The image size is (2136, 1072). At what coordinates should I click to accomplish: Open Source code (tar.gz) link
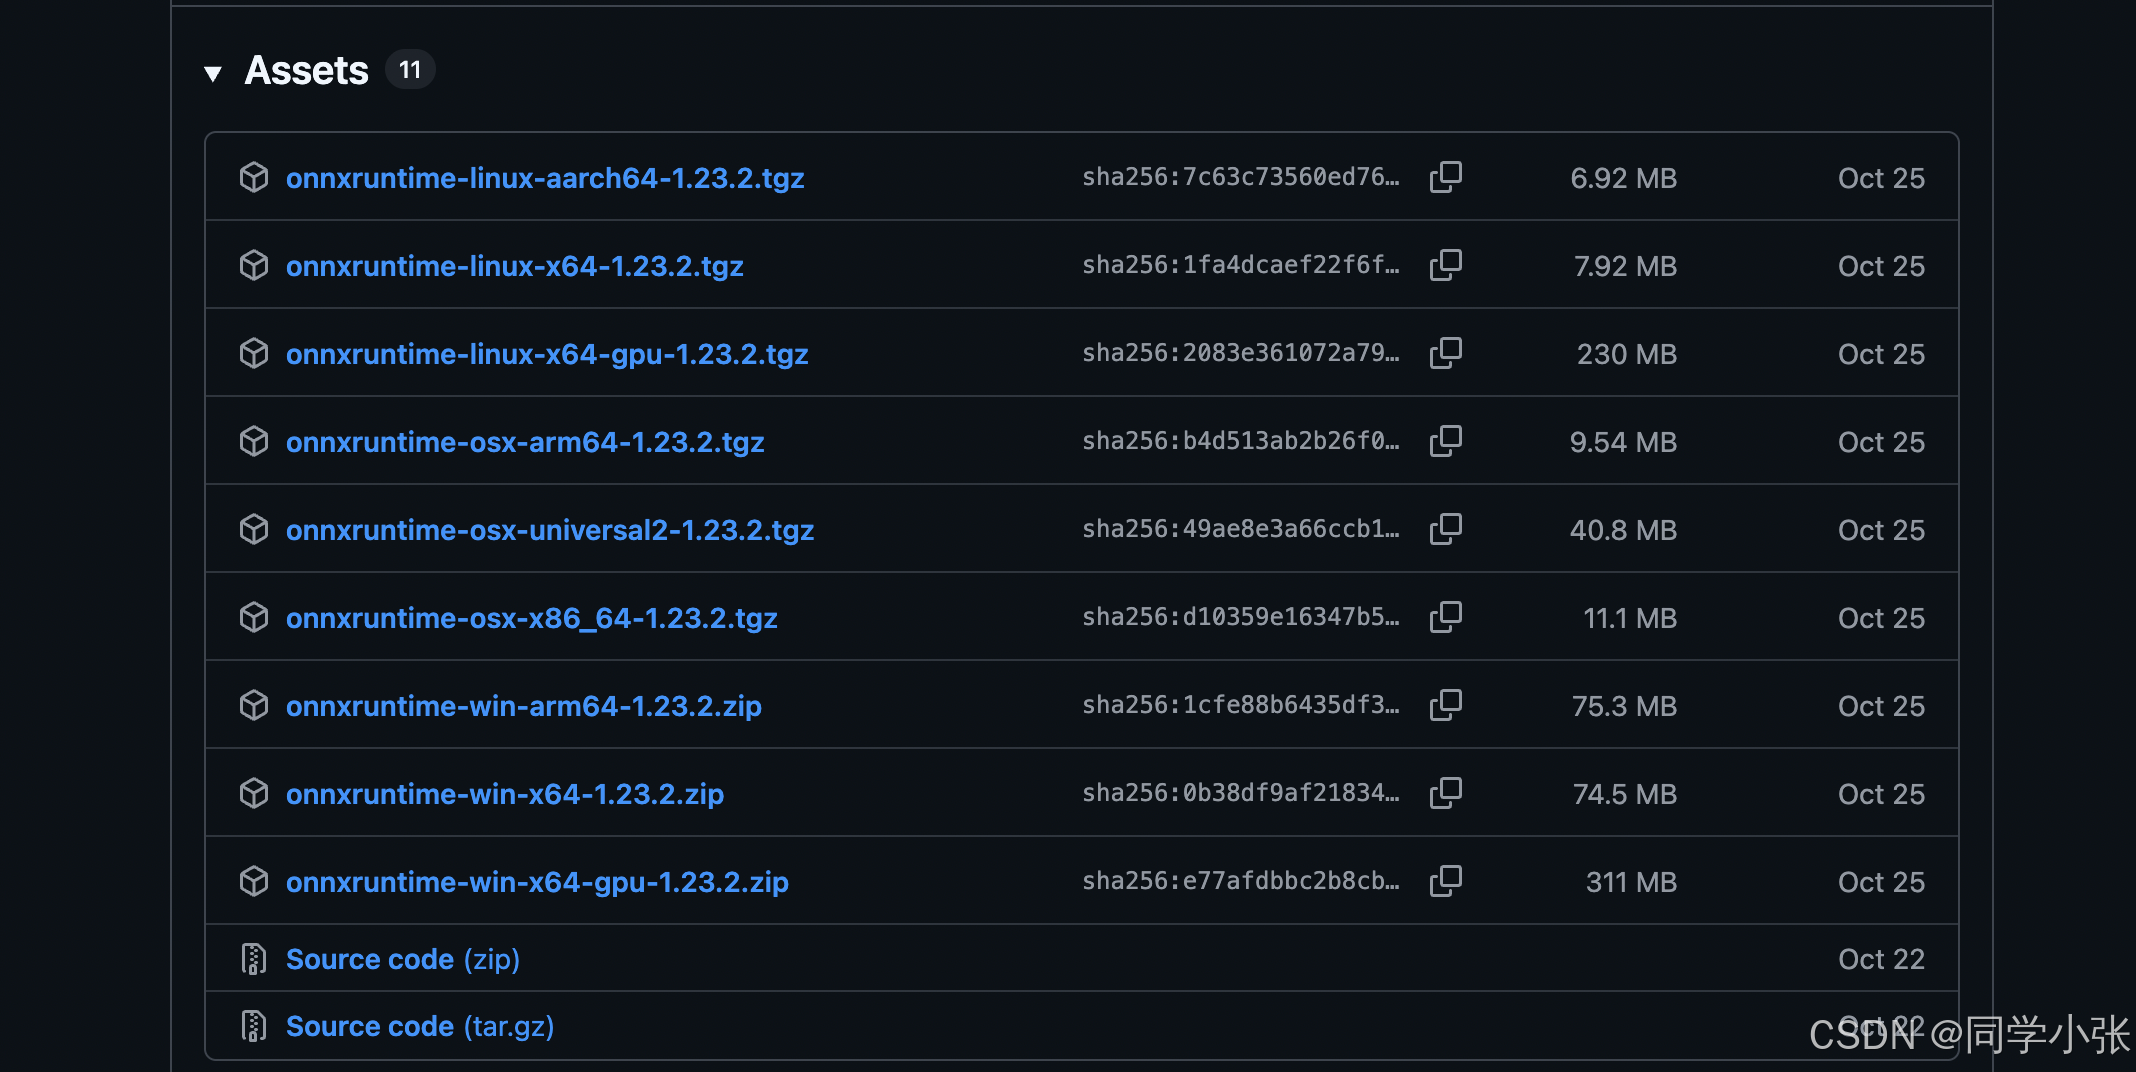pyautogui.click(x=420, y=1026)
